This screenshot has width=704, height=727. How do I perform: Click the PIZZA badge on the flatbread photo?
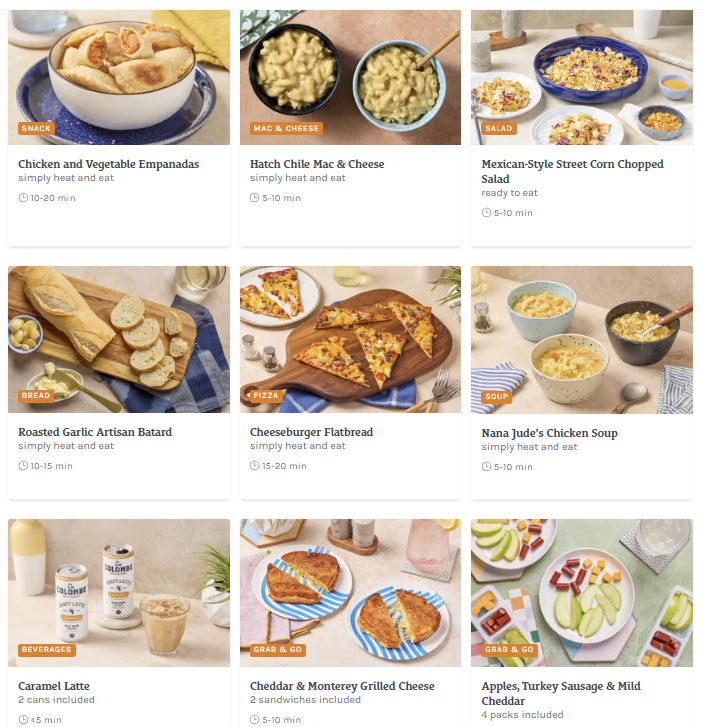coord(266,395)
